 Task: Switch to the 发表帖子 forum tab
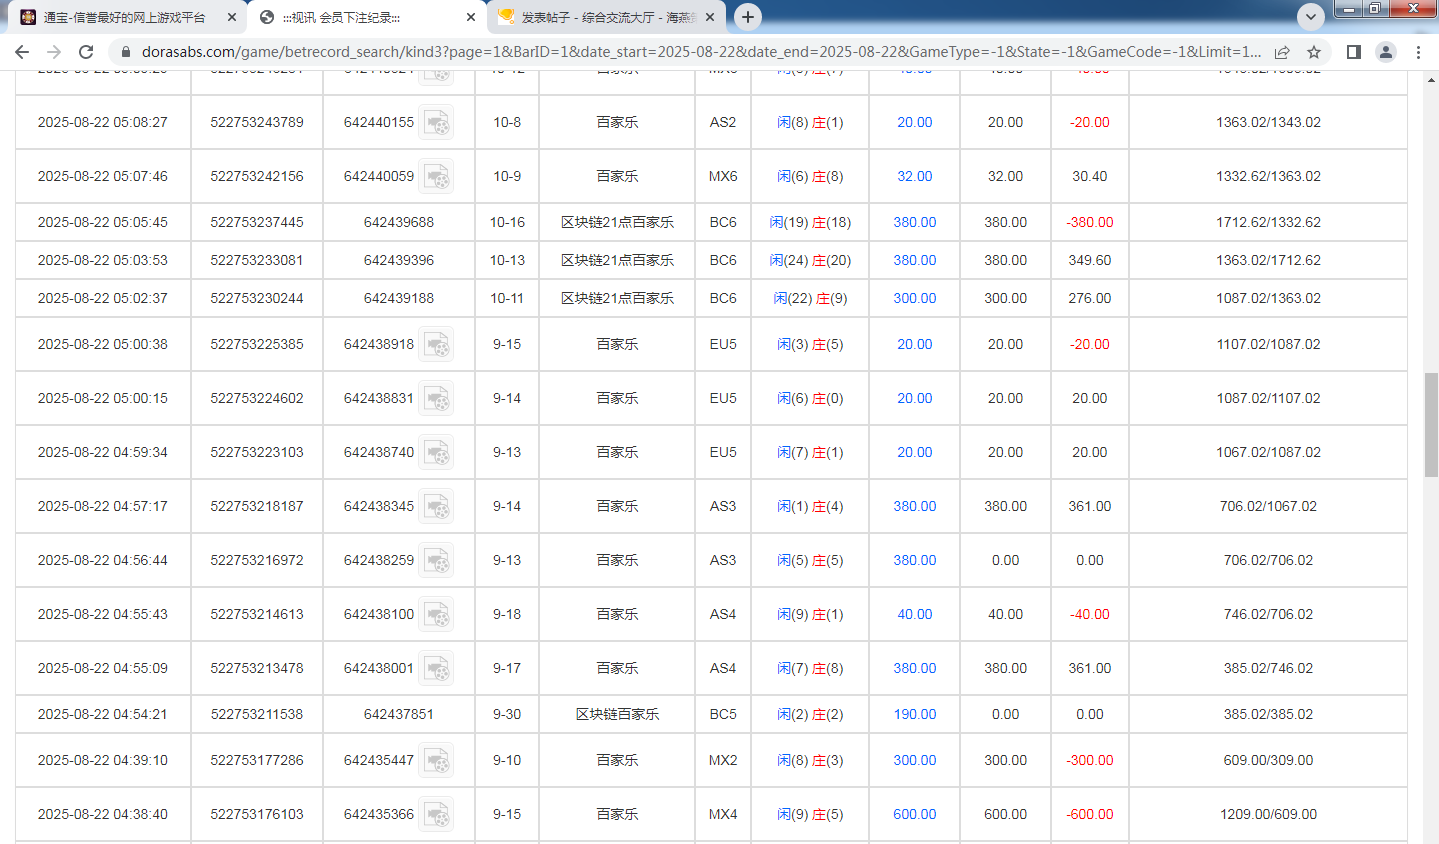point(590,16)
